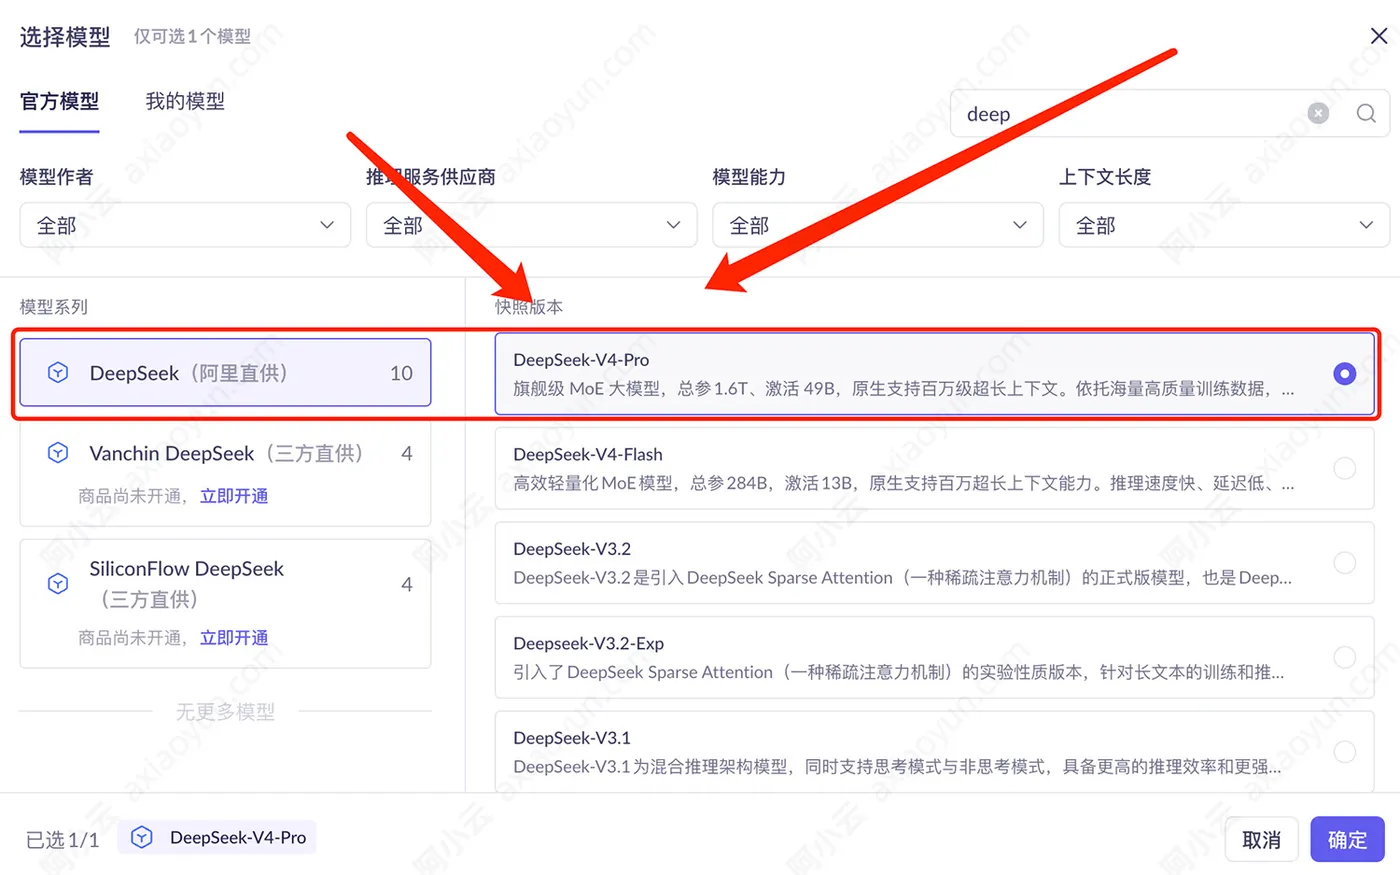Switch to the 我的模型 tab

(x=185, y=101)
